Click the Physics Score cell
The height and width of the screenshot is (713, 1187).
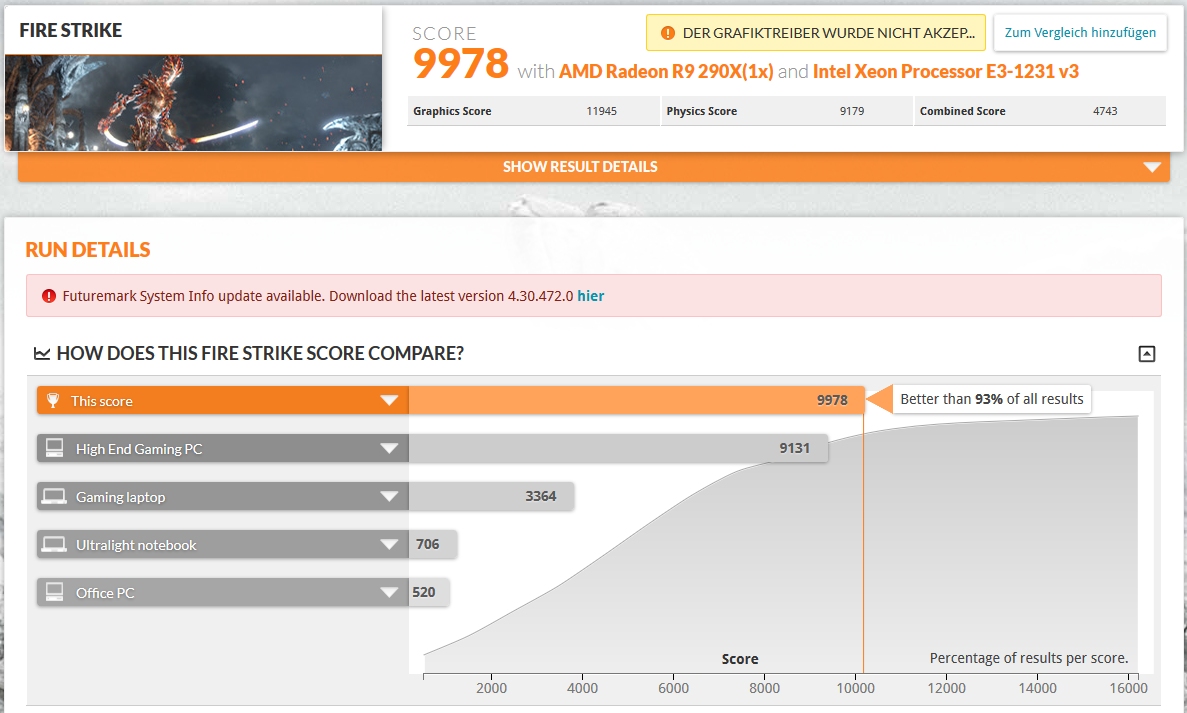coord(787,111)
